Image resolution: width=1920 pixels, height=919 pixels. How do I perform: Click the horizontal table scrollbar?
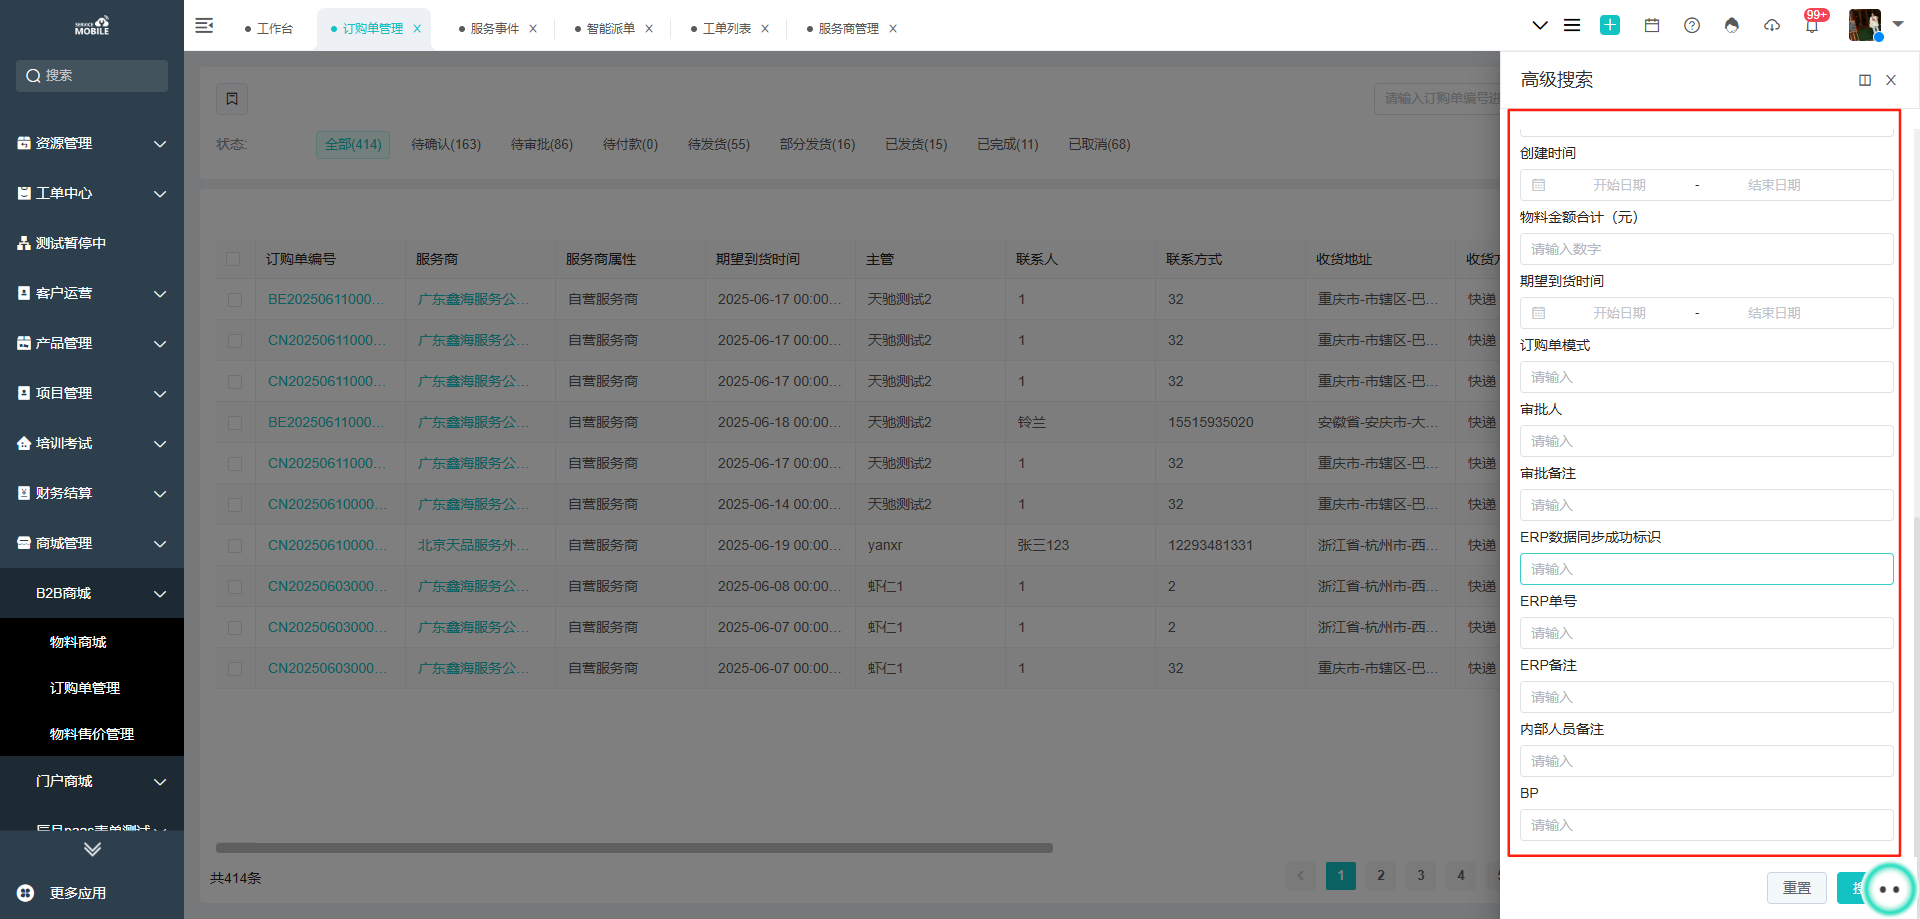pos(634,848)
